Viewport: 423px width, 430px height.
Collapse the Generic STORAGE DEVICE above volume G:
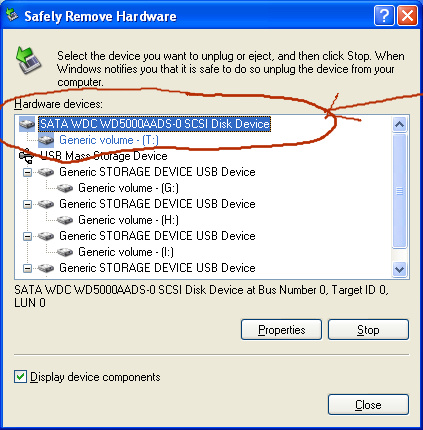pos(27,172)
